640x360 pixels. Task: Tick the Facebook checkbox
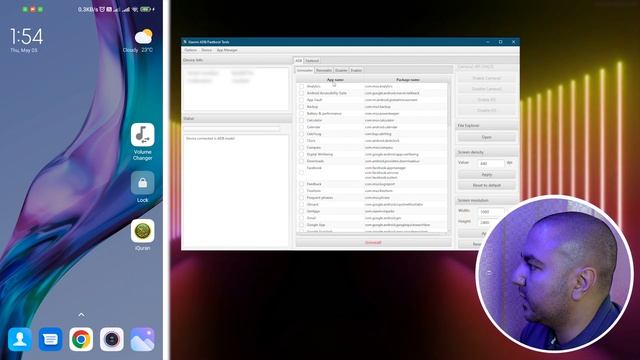click(x=301, y=173)
